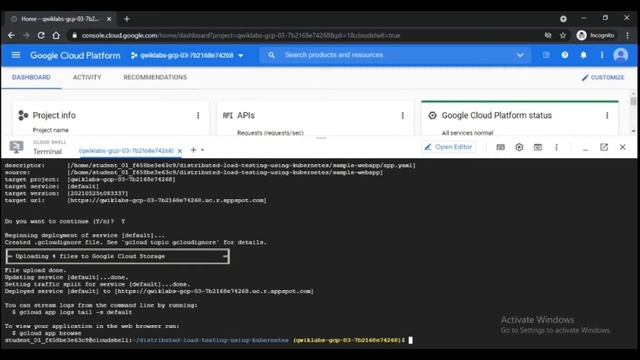Select the Home qwiklabs browser tab
The height and width of the screenshot is (360, 640).
(x=60, y=19)
